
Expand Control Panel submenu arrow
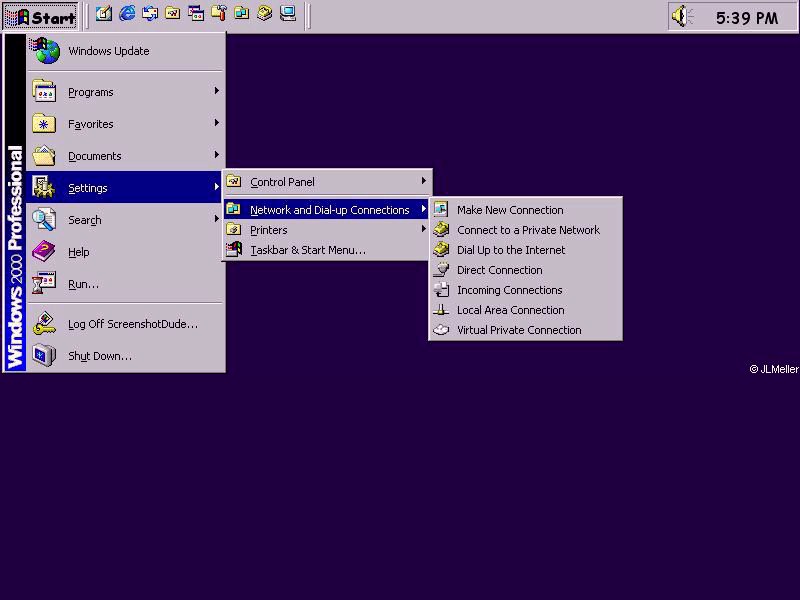[x=423, y=181]
